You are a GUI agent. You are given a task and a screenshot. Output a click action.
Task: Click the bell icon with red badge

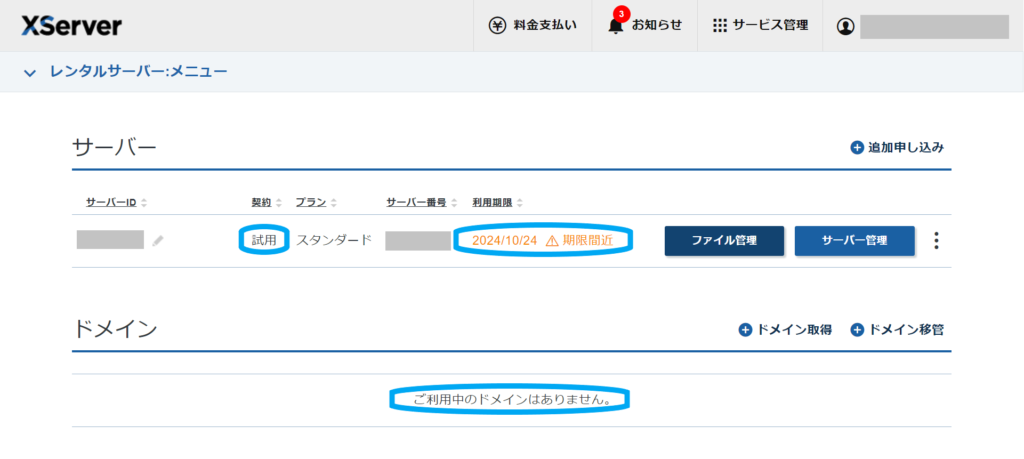pos(615,25)
